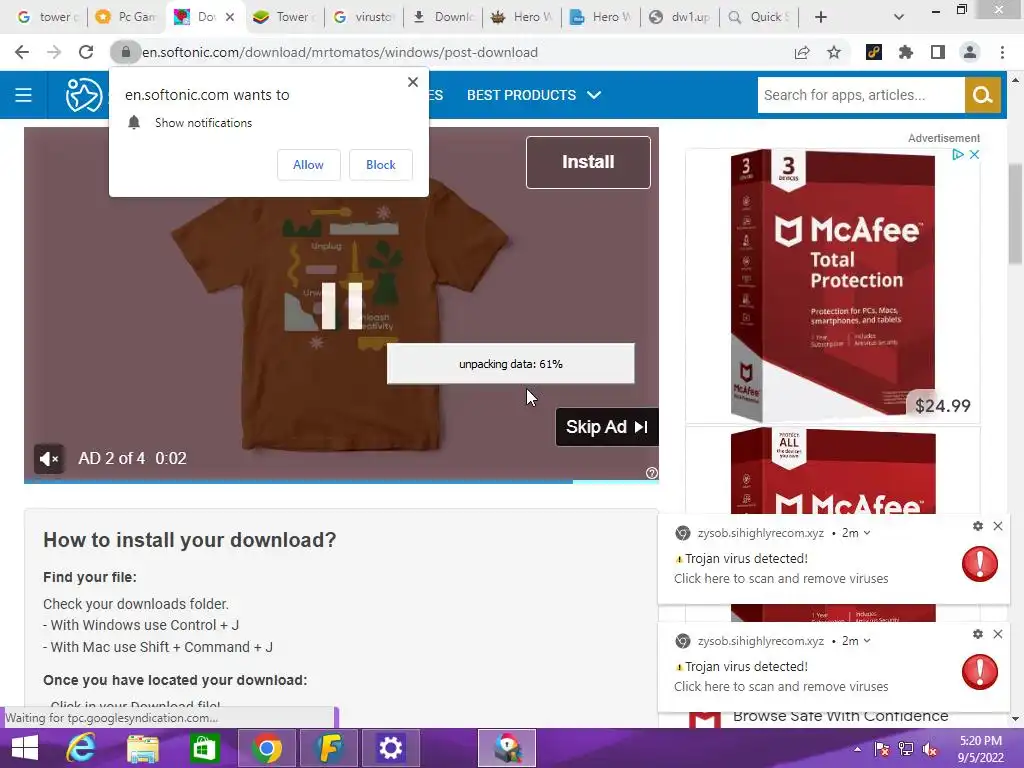Open McAfee Total Protection $24.99 ad
This screenshot has width=1024, height=768.
[x=833, y=285]
